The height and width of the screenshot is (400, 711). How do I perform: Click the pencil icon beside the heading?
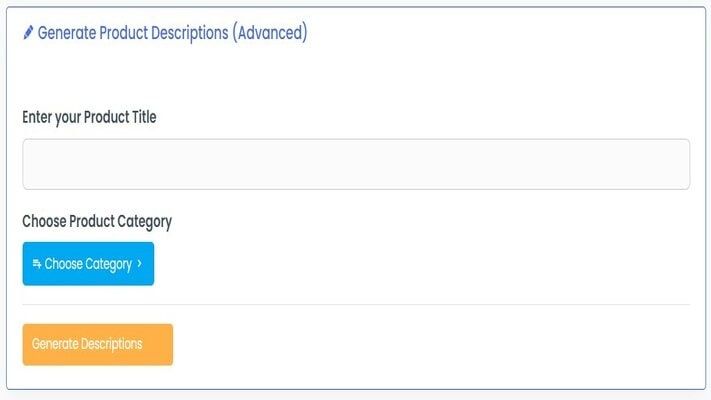(x=28, y=33)
